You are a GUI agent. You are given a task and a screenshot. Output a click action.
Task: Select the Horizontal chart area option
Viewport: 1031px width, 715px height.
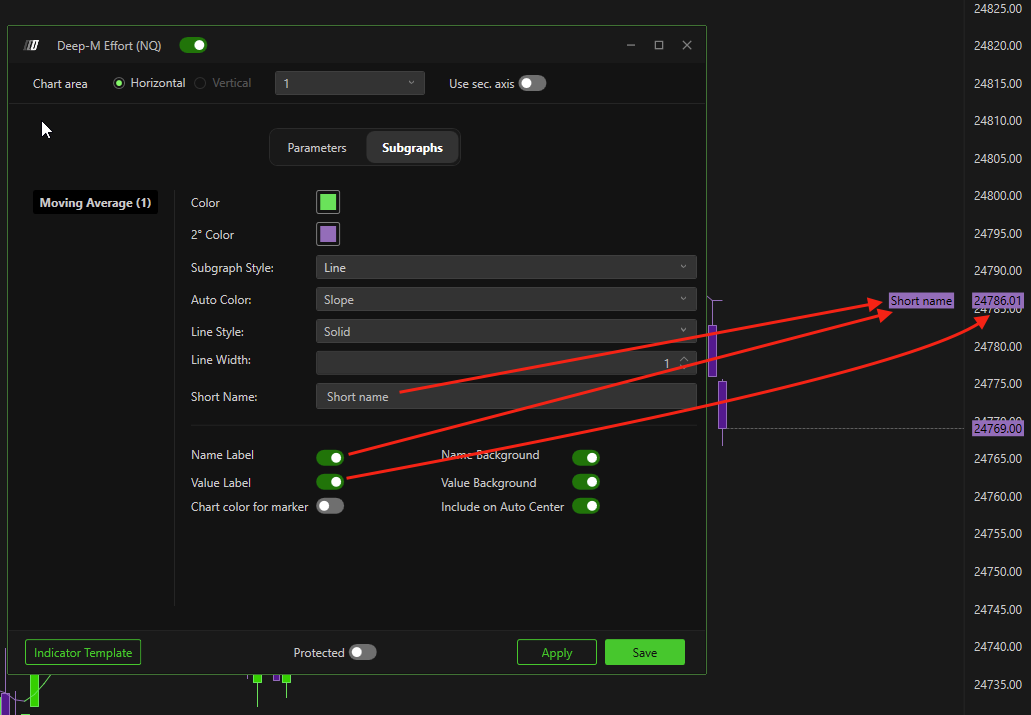point(120,83)
